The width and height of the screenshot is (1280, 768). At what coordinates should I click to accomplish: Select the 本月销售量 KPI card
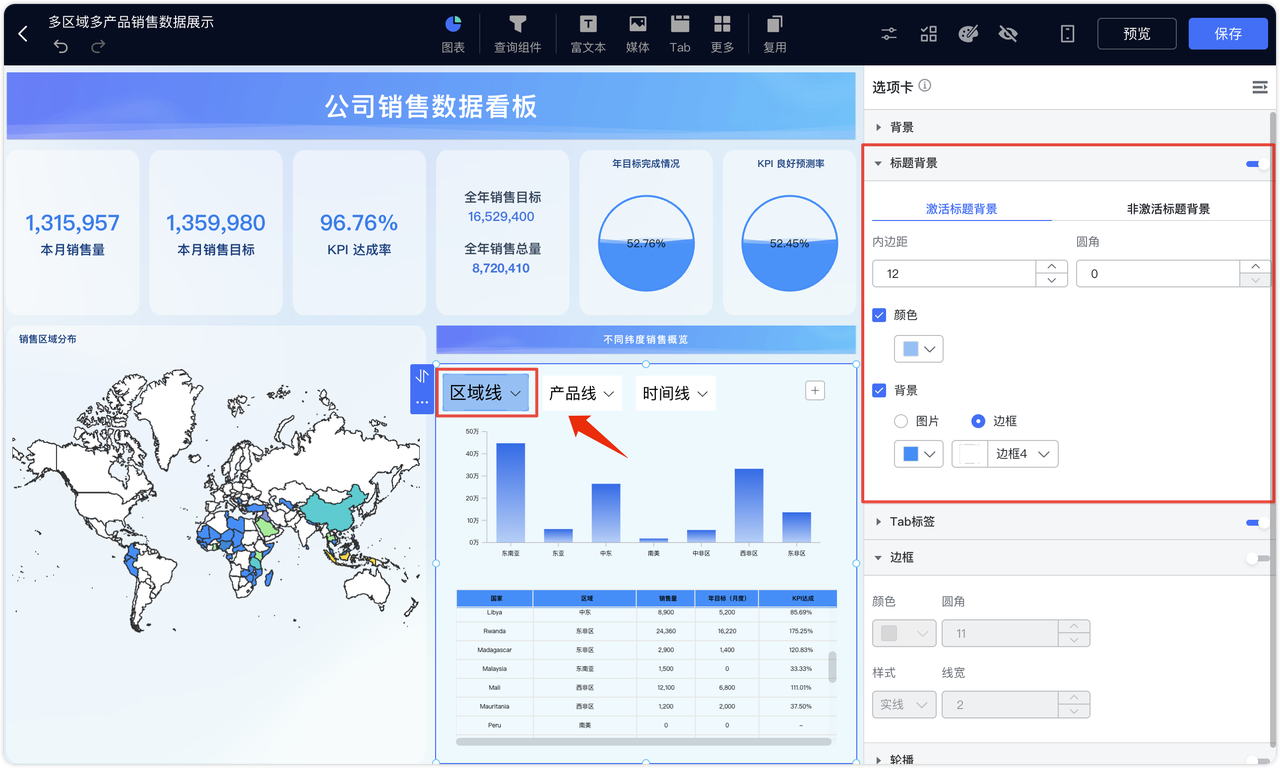[x=72, y=233]
